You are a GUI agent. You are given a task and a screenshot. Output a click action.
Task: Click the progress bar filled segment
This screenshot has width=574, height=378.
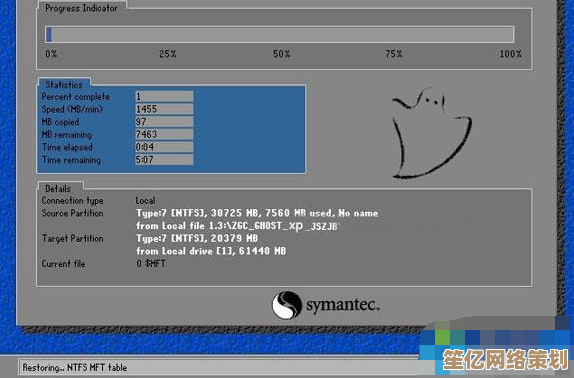coord(49,34)
